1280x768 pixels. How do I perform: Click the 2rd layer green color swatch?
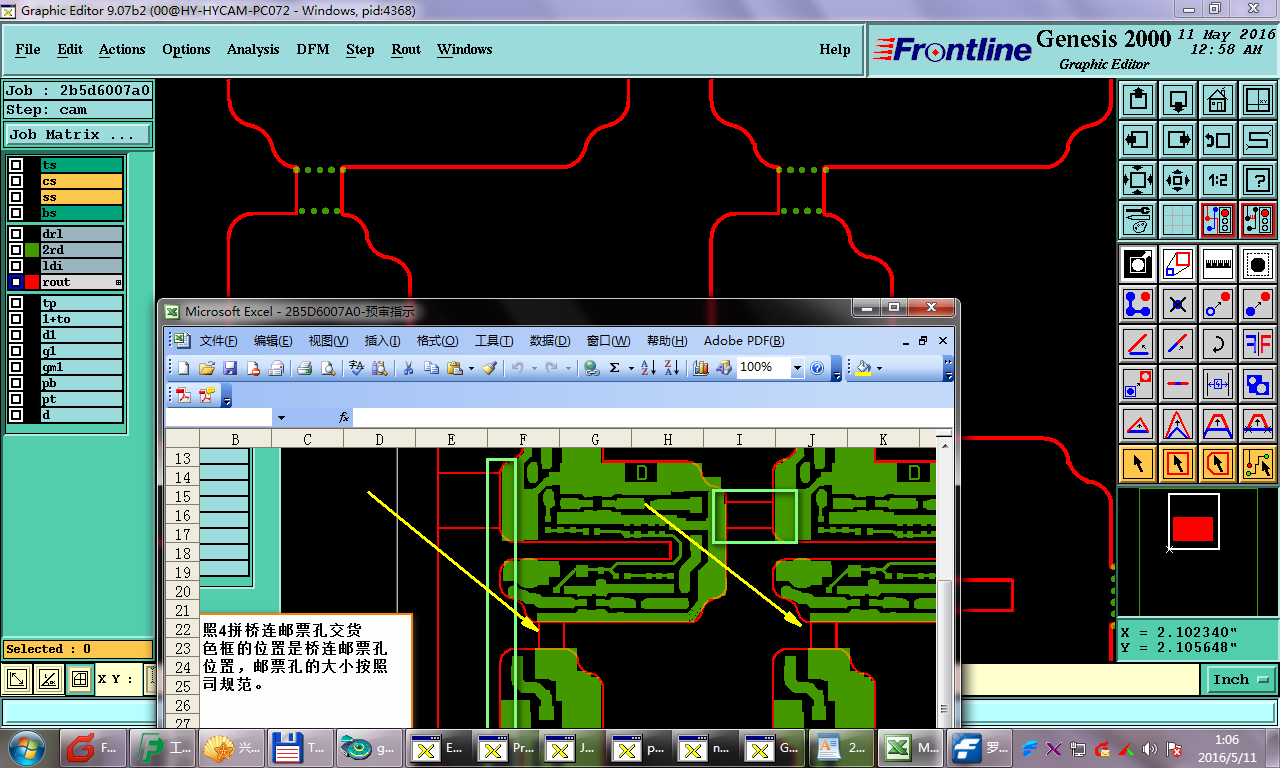click(32, 250)
